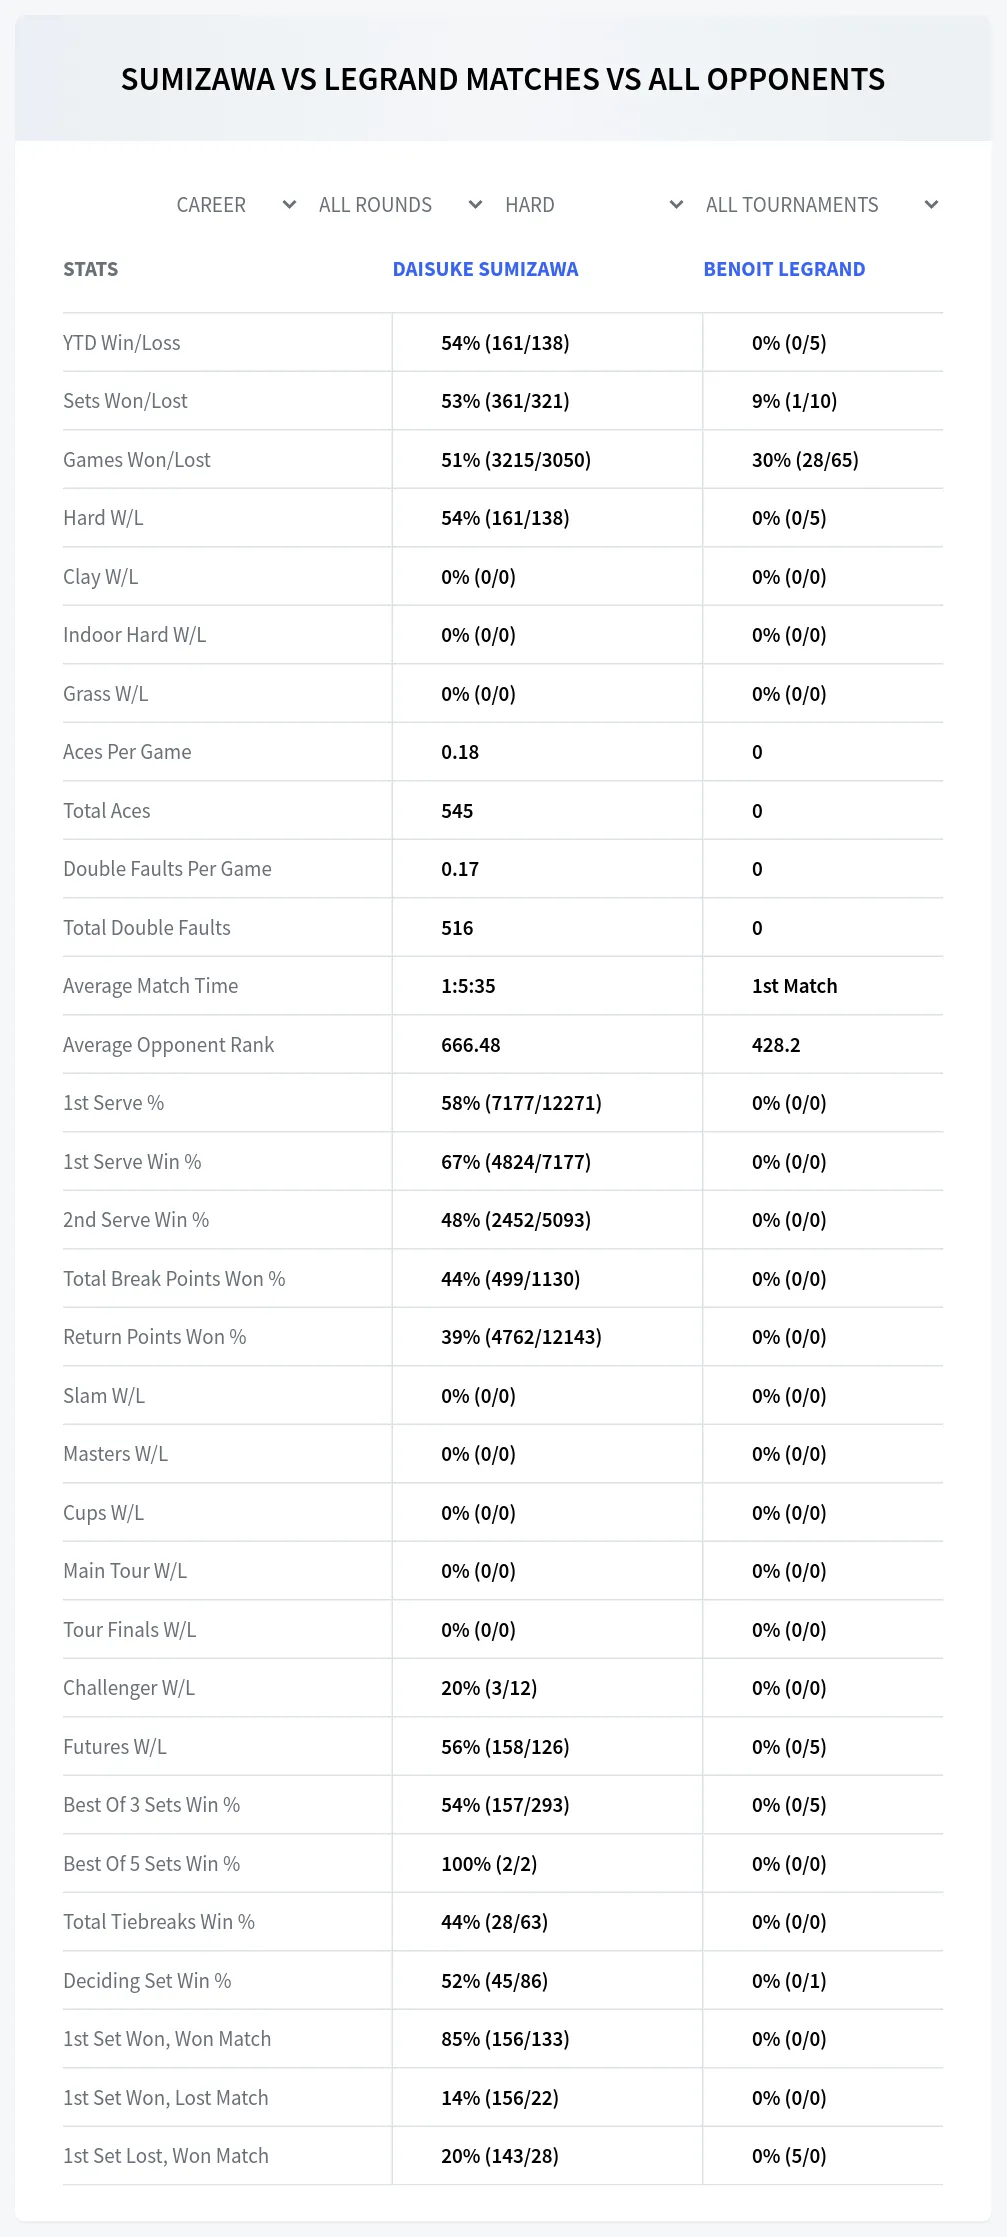Click chevron arrow next to ALL ROUNDS

475,205
